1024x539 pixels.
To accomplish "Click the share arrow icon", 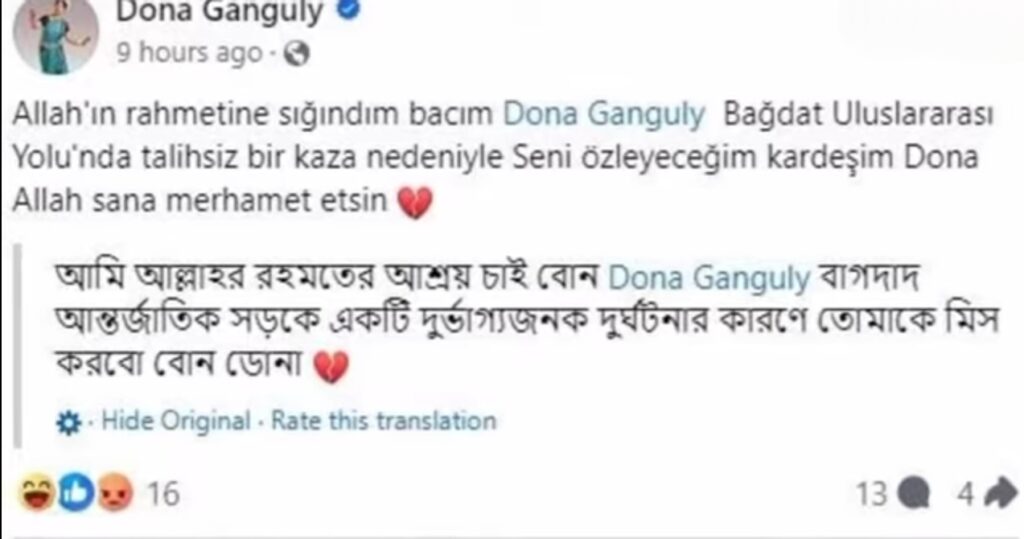I will pyautogui.click(x=1000, y=494).
